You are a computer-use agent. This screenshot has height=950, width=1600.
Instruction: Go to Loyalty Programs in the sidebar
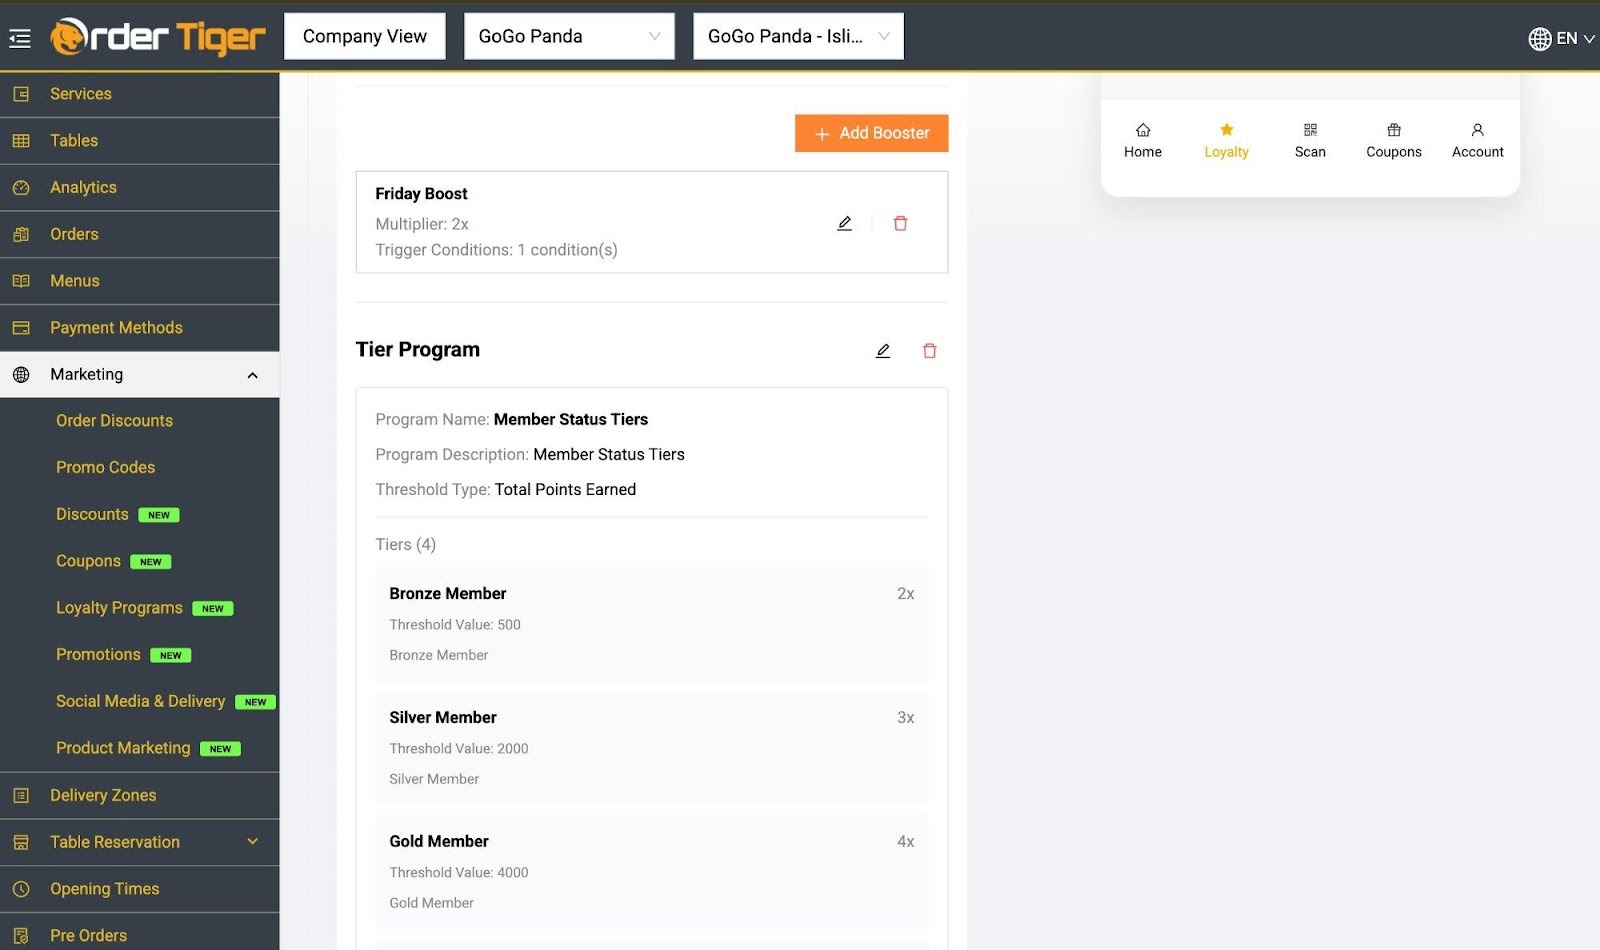pos(119,607)
